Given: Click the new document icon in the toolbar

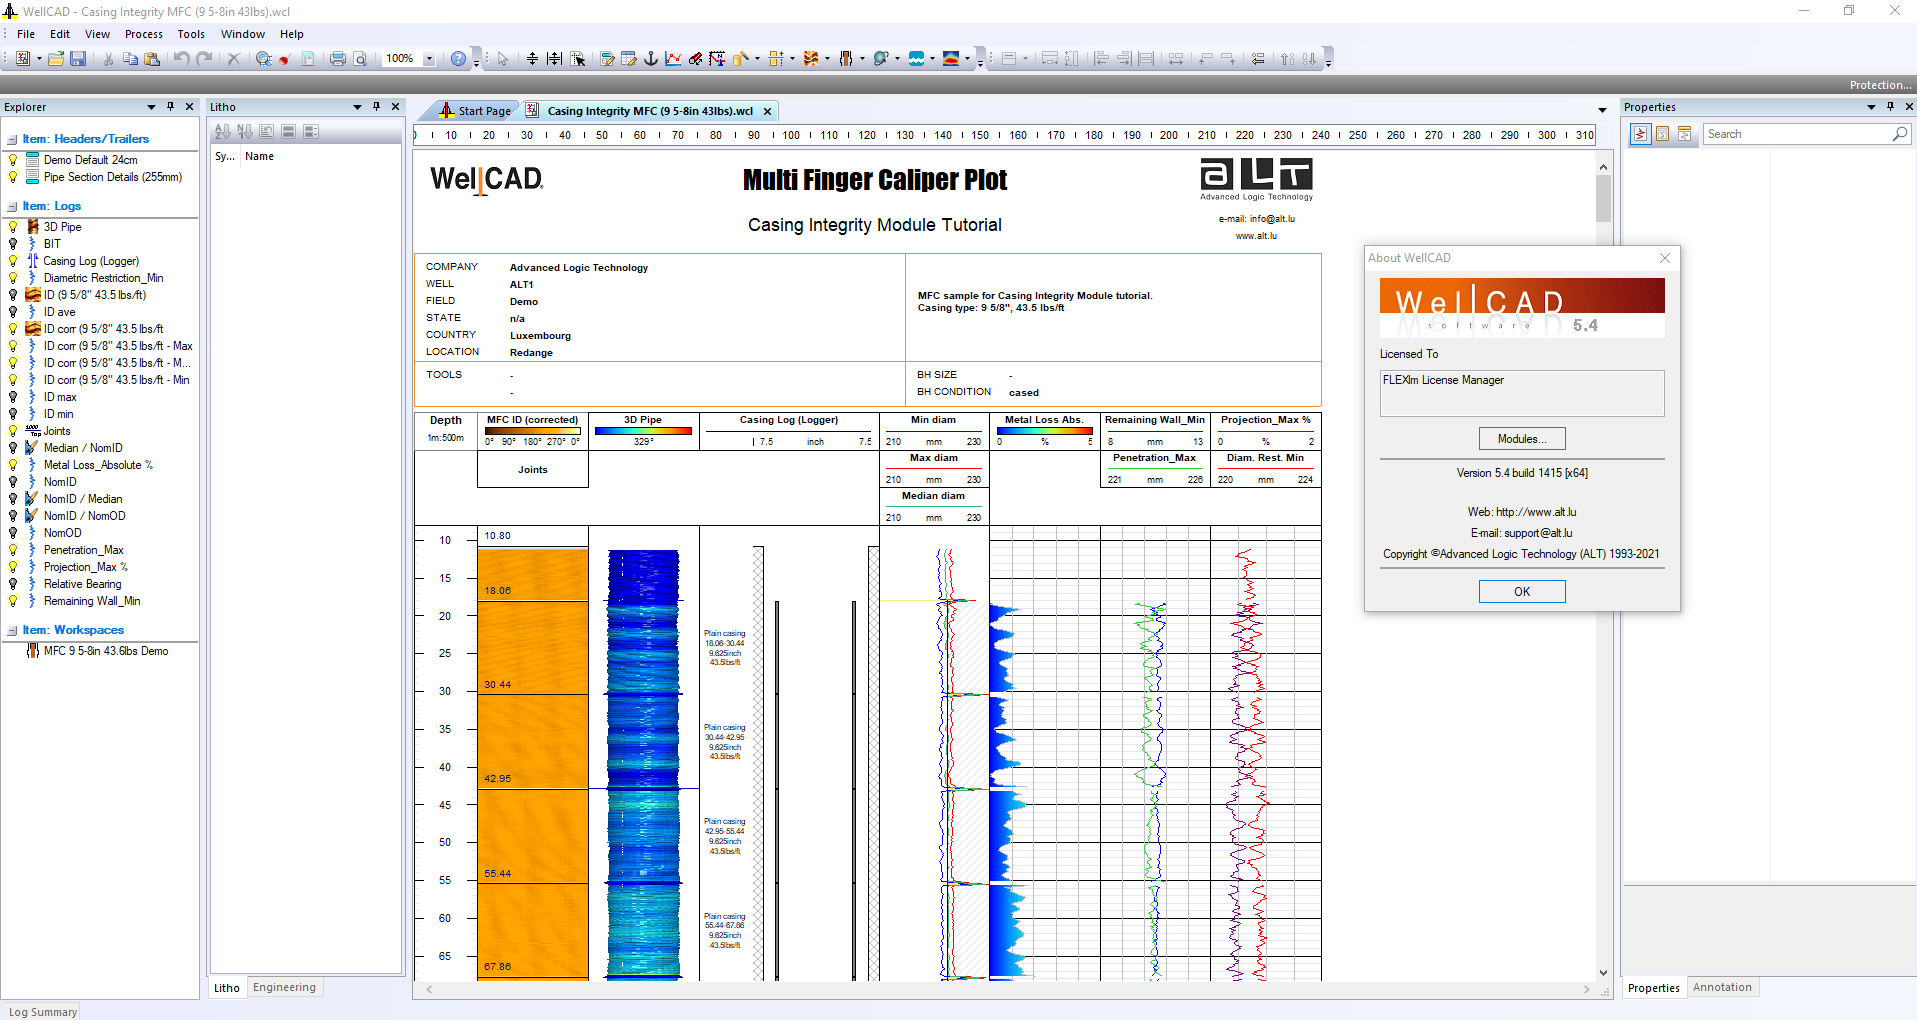Looking at the screenshot, I should 23,59.
